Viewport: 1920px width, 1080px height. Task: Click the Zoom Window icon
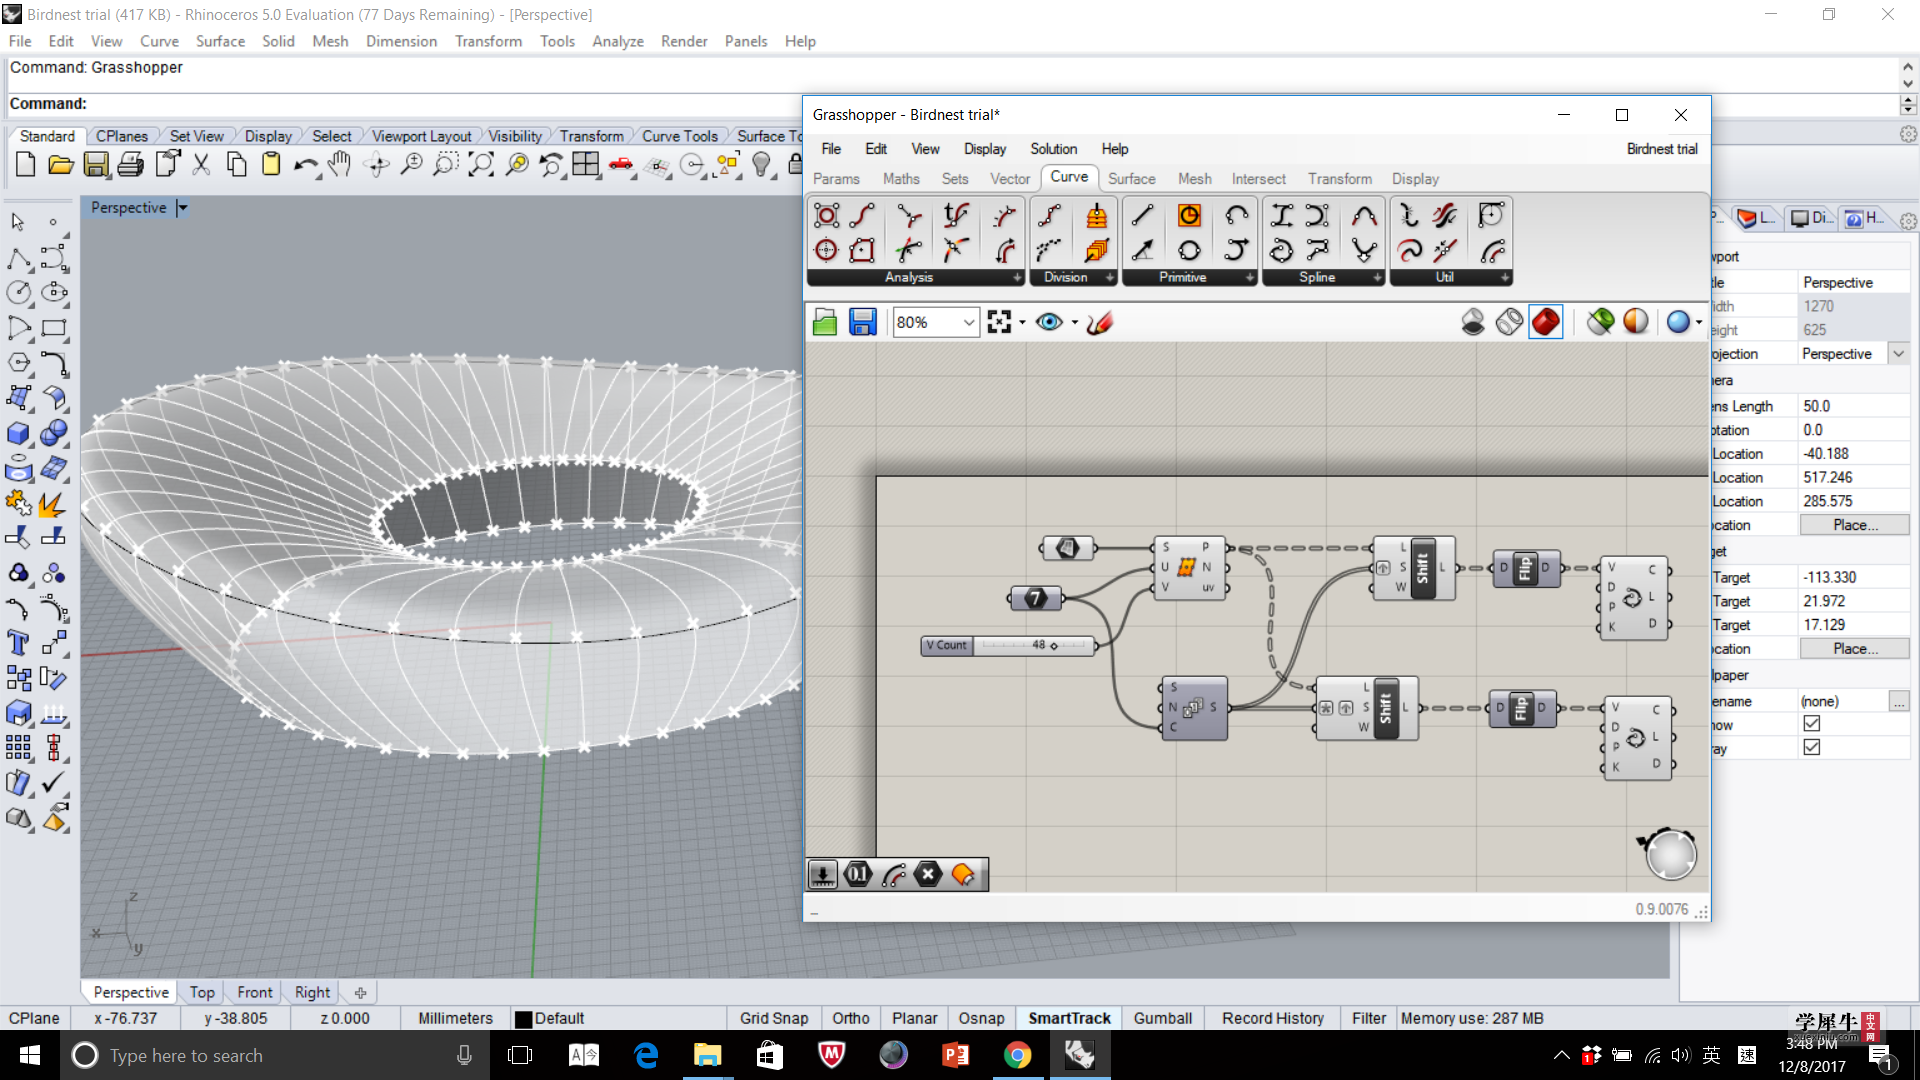[x=446, y=165]
